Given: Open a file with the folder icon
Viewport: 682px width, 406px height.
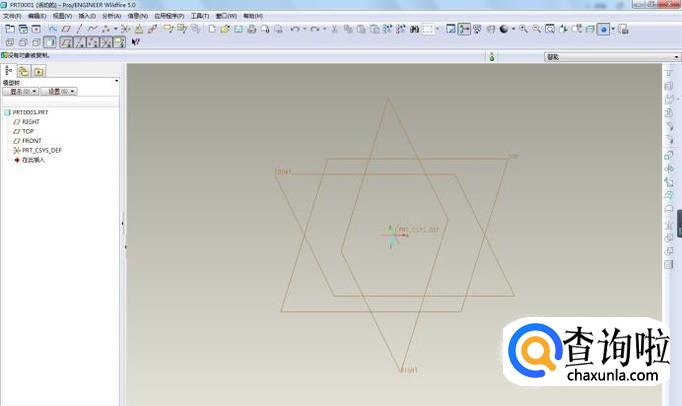Looking at the screenshot, I should click(225, 29).
